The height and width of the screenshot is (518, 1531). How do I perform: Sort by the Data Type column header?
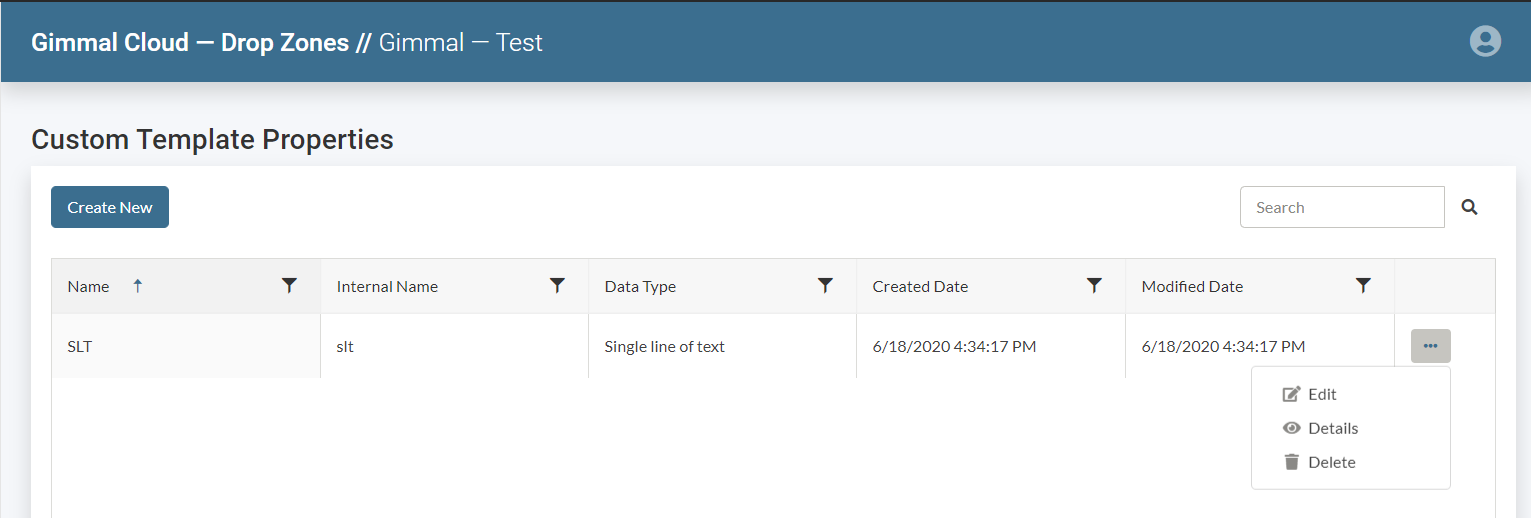point(640,287)
